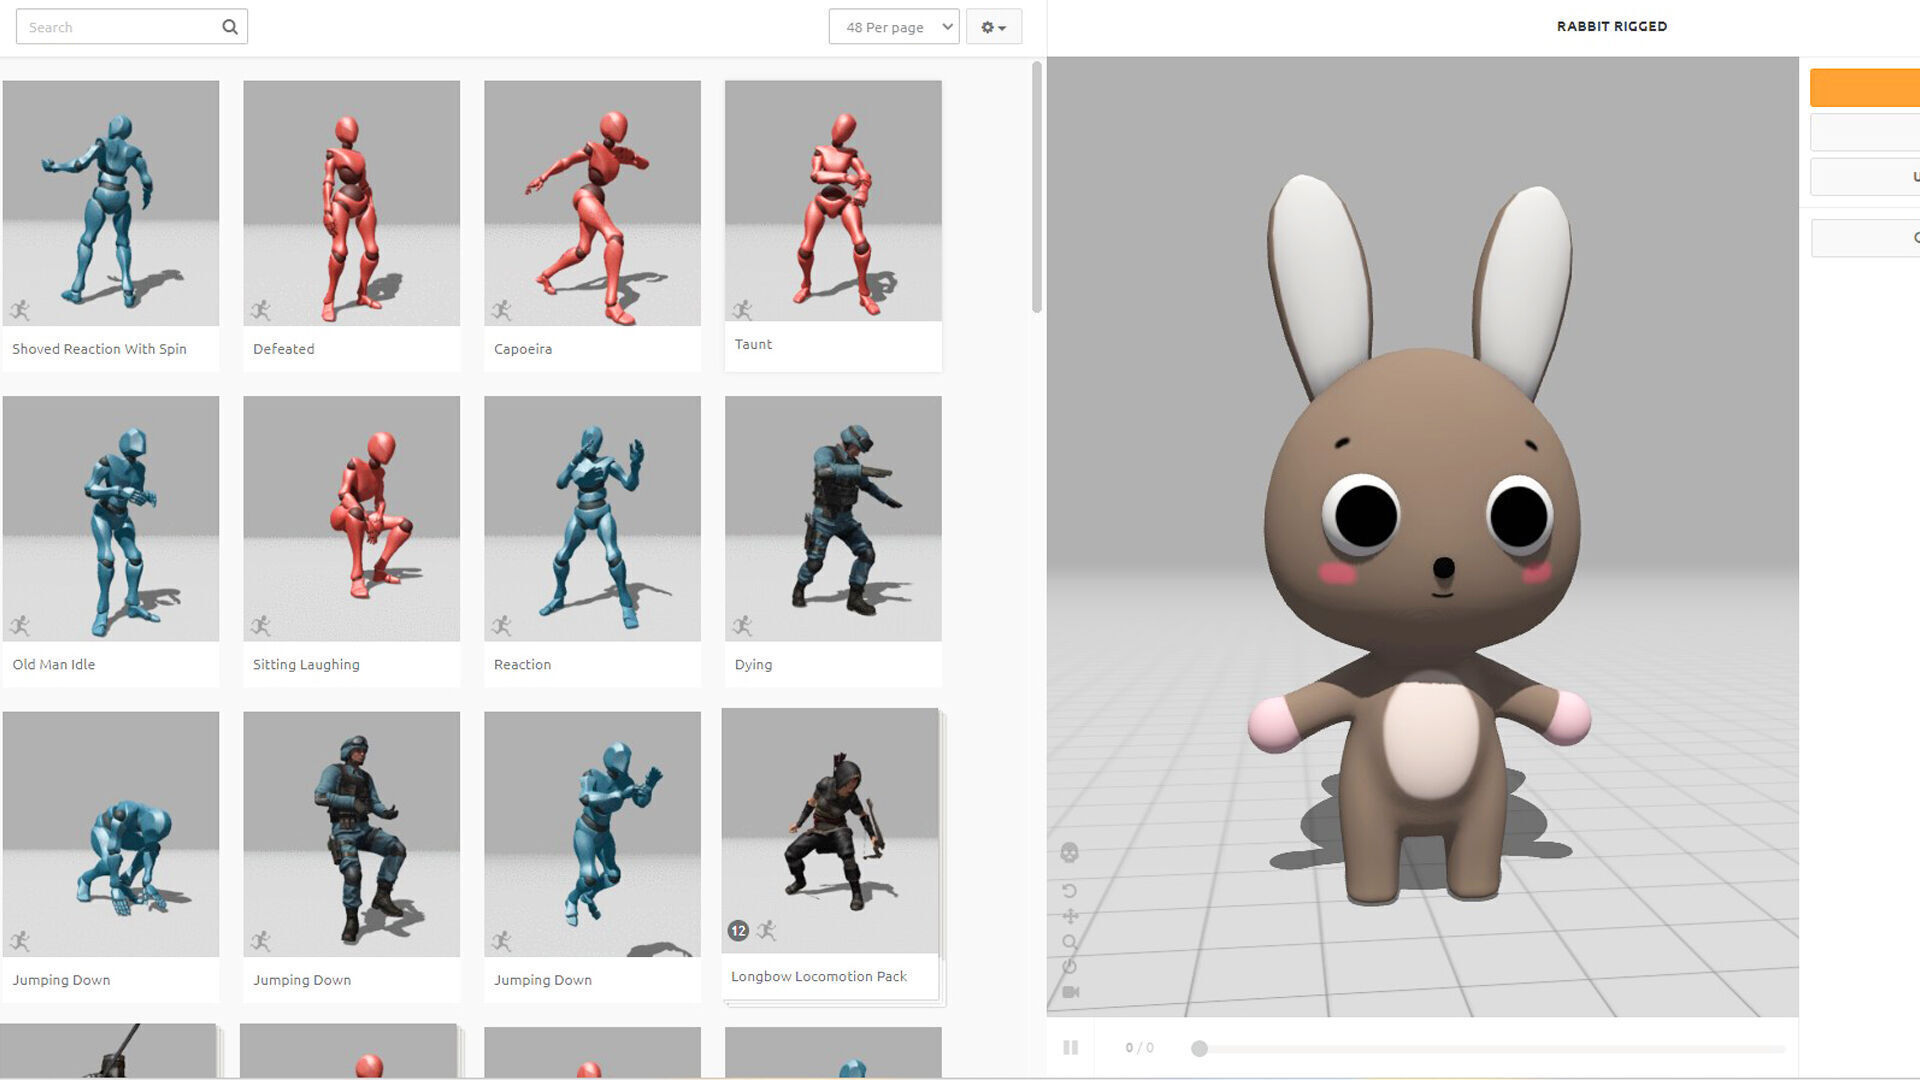This screenshot has width=1920, height=1080.
Task: Click the Capoeira label text
Action: 523,349
